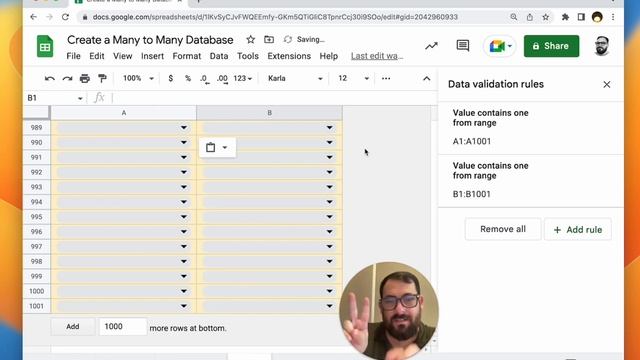Open the font size 12 dropdown
This screenshot has width=640, height=360.
tap(353, 78)
